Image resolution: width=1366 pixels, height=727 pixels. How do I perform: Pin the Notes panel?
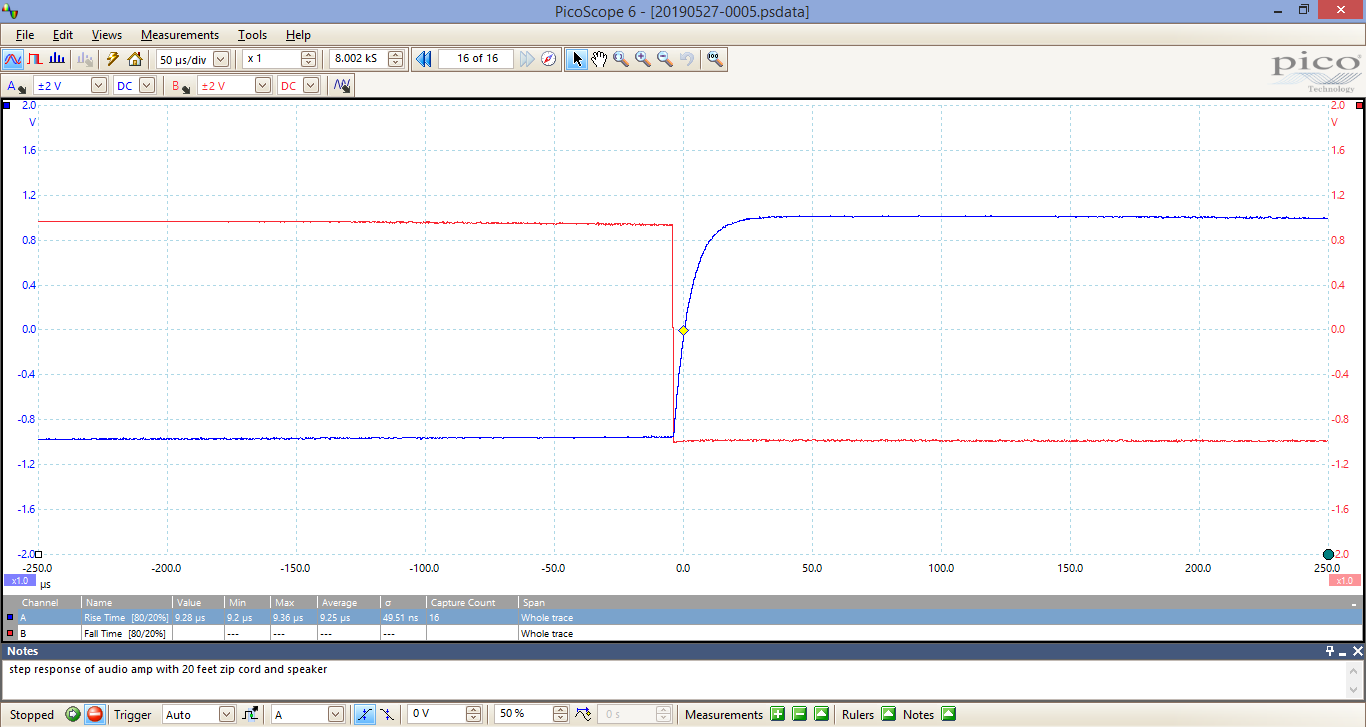(1331, 651)
